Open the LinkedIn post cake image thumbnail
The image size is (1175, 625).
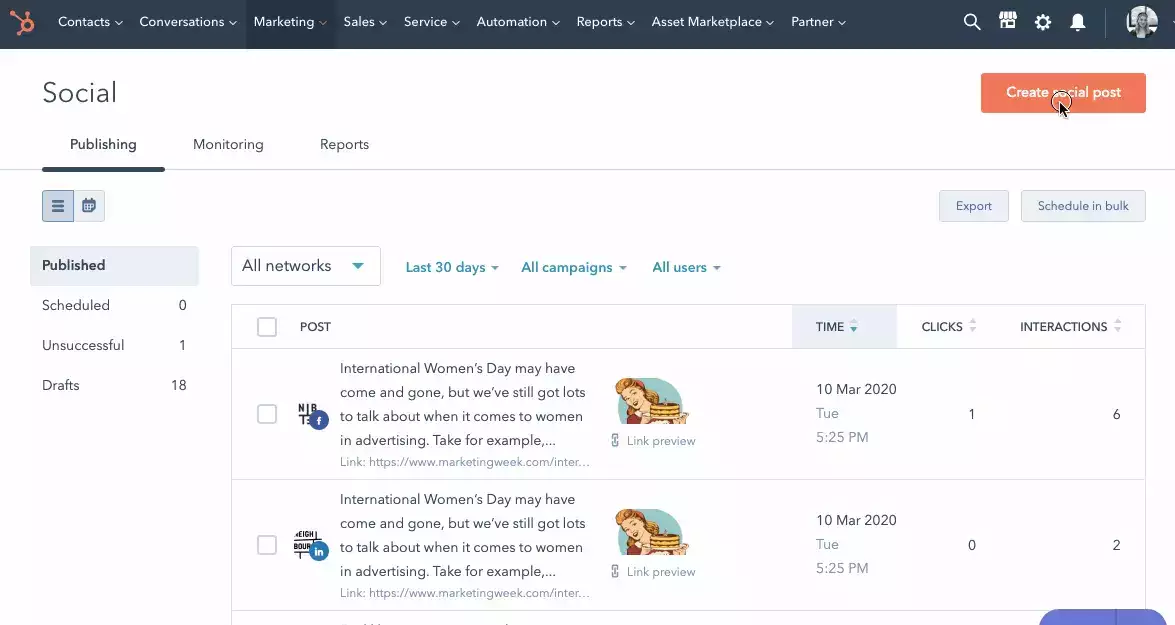pyautogui.click(x=651, y=532)
